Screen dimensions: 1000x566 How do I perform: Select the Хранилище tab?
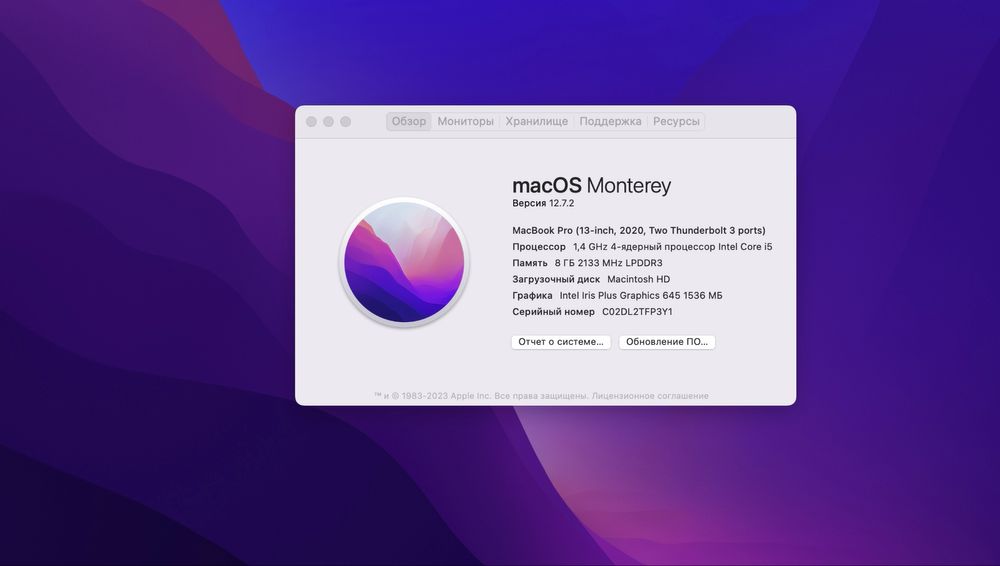click(536, 121)
